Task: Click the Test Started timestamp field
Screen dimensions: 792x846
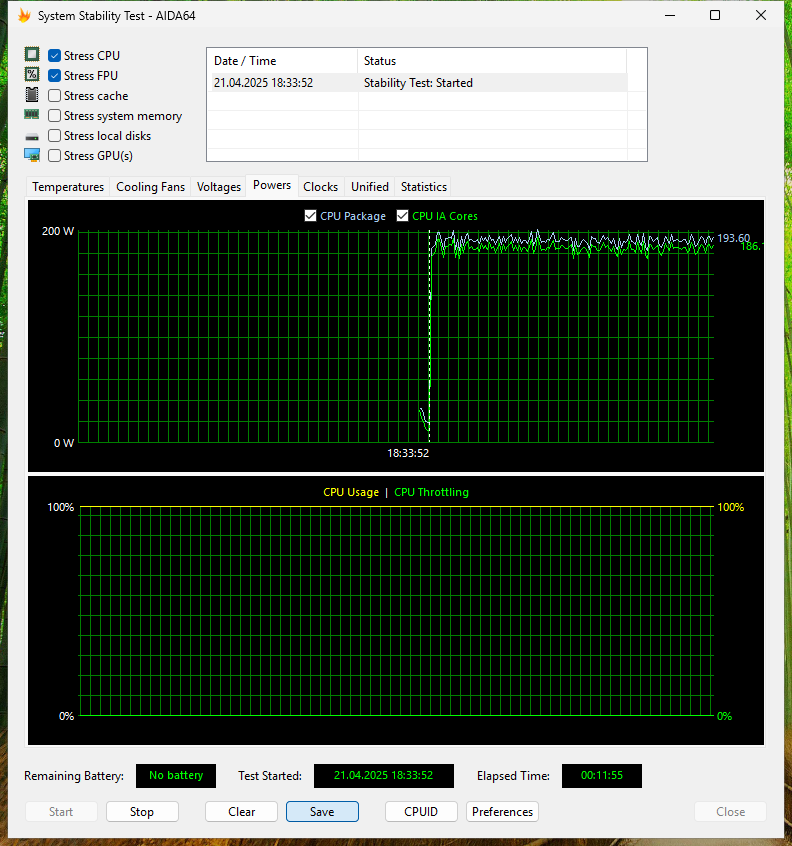Action: coord(384,775)
